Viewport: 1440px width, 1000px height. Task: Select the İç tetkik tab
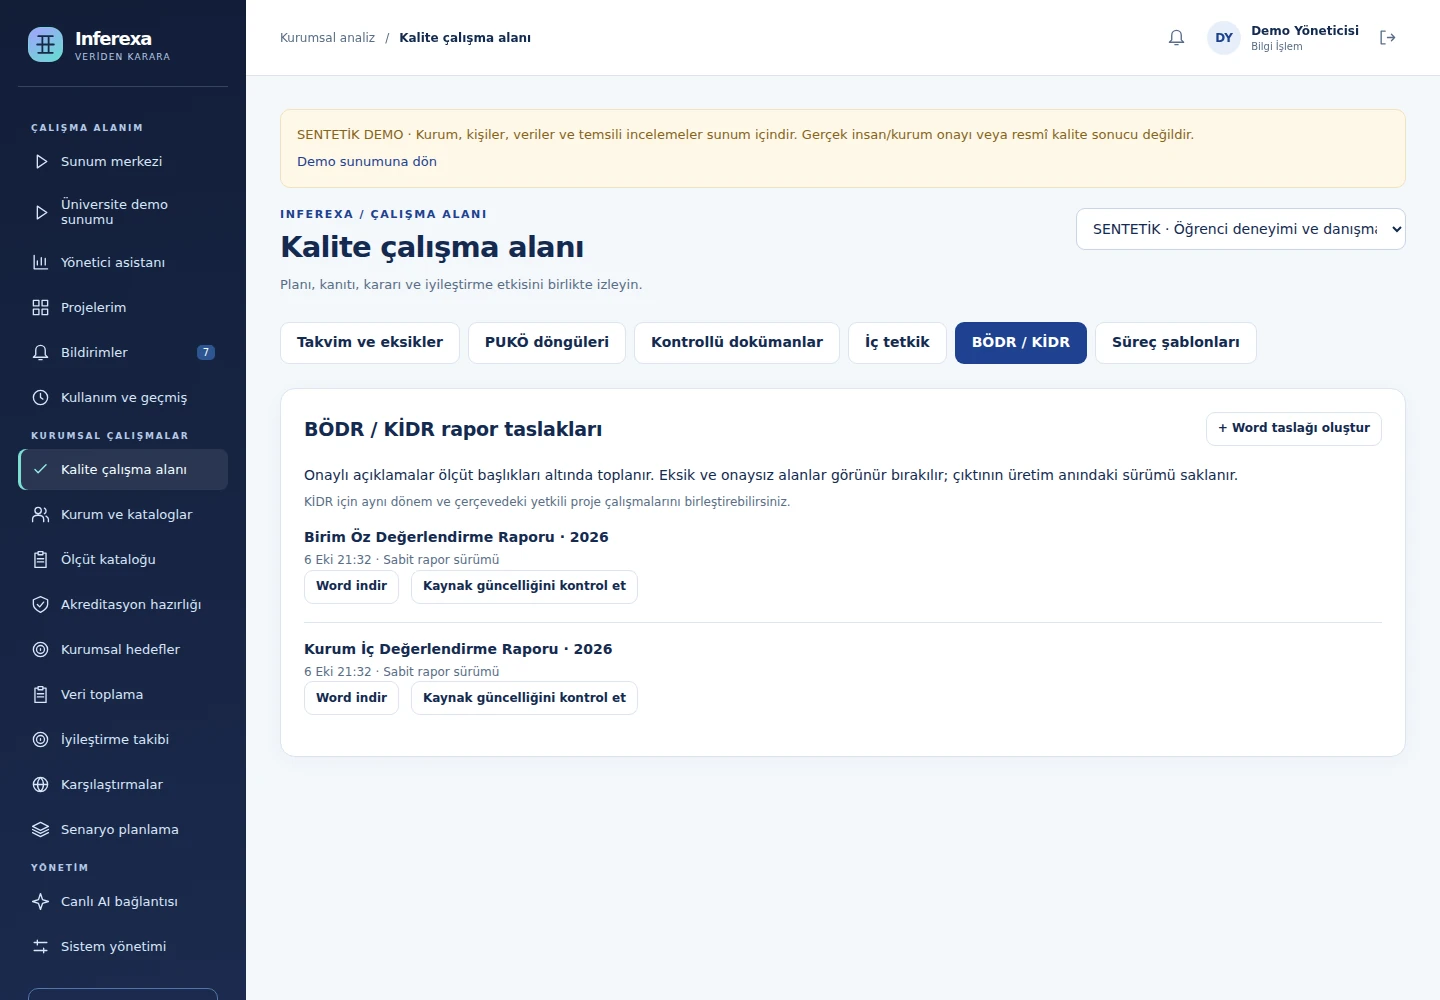point(897,343)
